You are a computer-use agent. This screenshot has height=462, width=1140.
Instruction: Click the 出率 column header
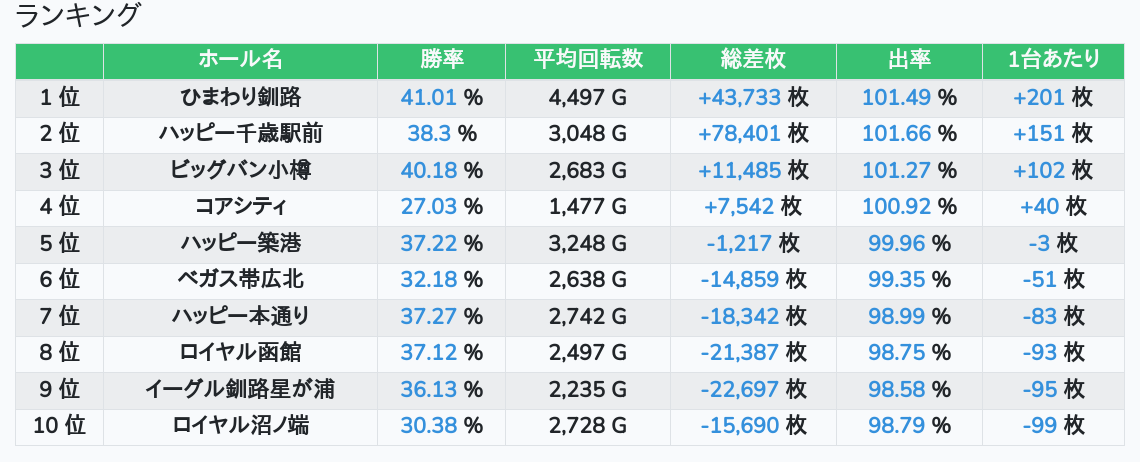909,60
